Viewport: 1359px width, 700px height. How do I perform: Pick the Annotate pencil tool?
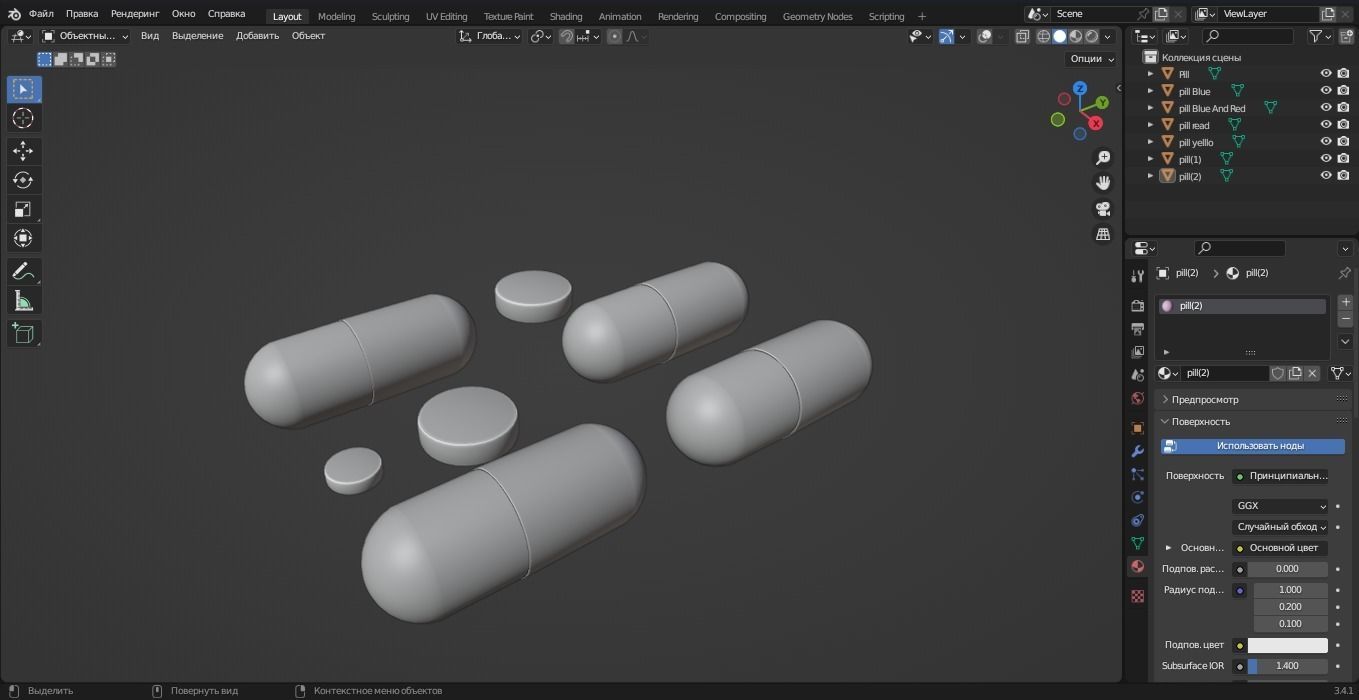point(24,271)
